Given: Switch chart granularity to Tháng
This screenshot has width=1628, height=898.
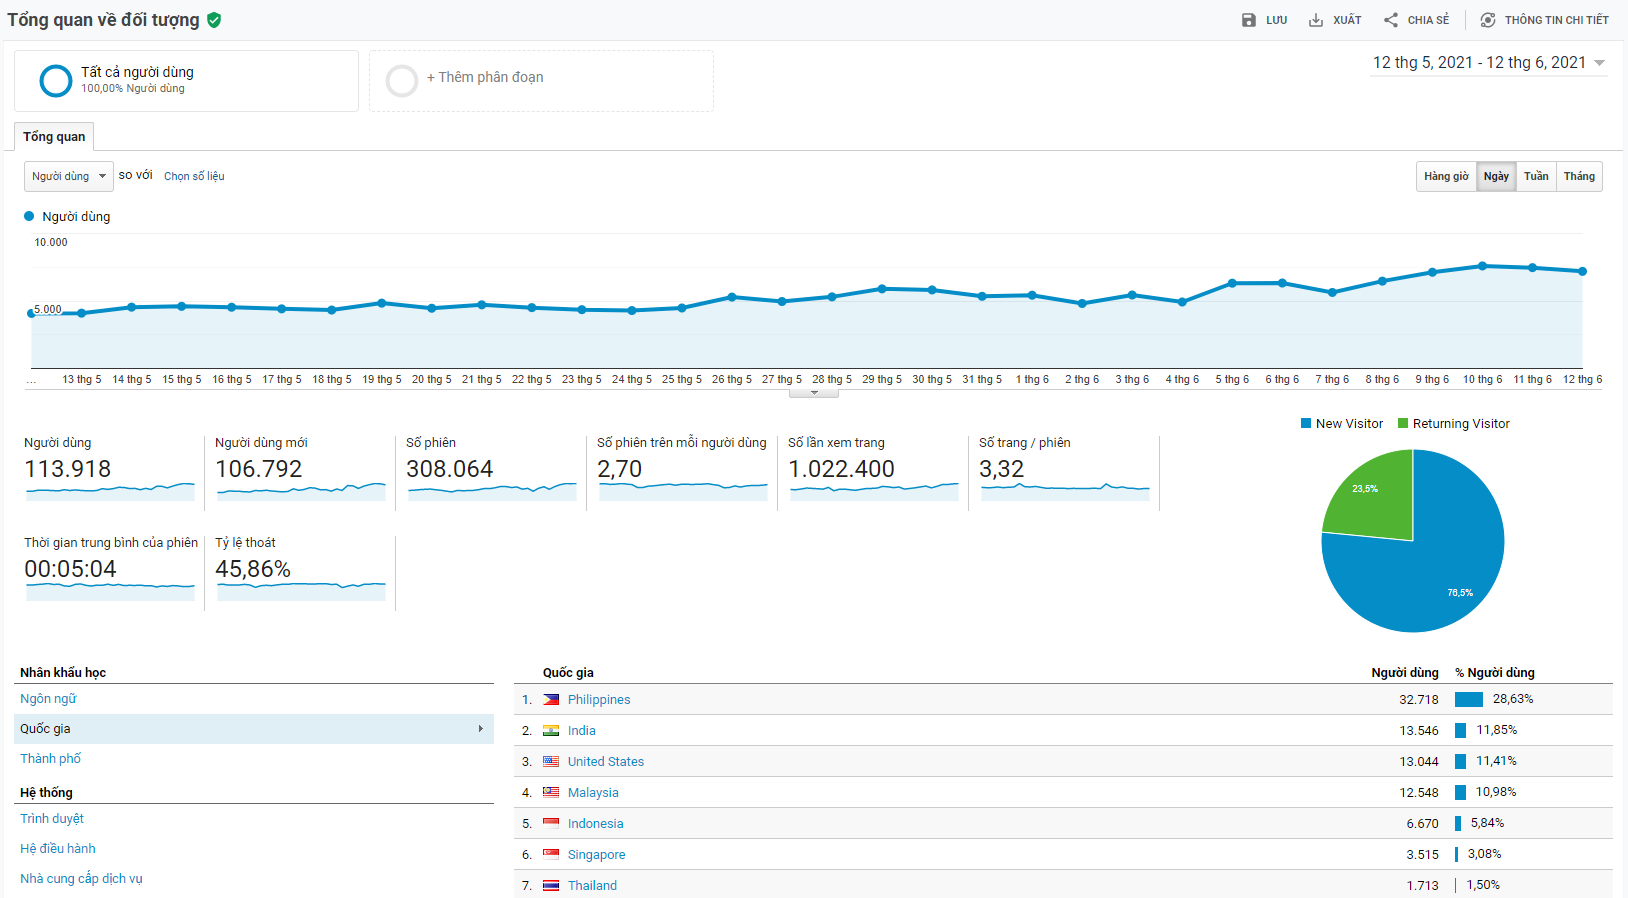Looking at the screenshot, I should [x=1579, y=177].
